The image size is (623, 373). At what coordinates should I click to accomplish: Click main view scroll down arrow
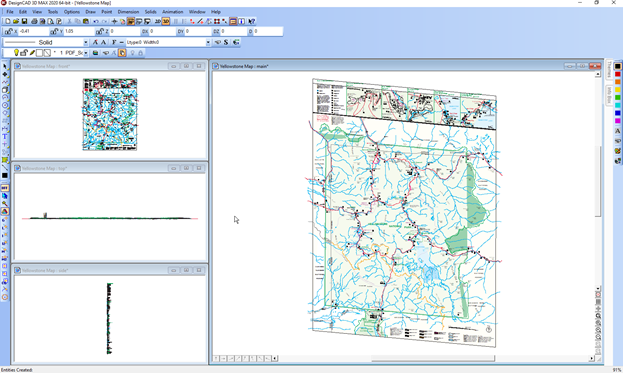pyautogui.click(x=598, y=288)
